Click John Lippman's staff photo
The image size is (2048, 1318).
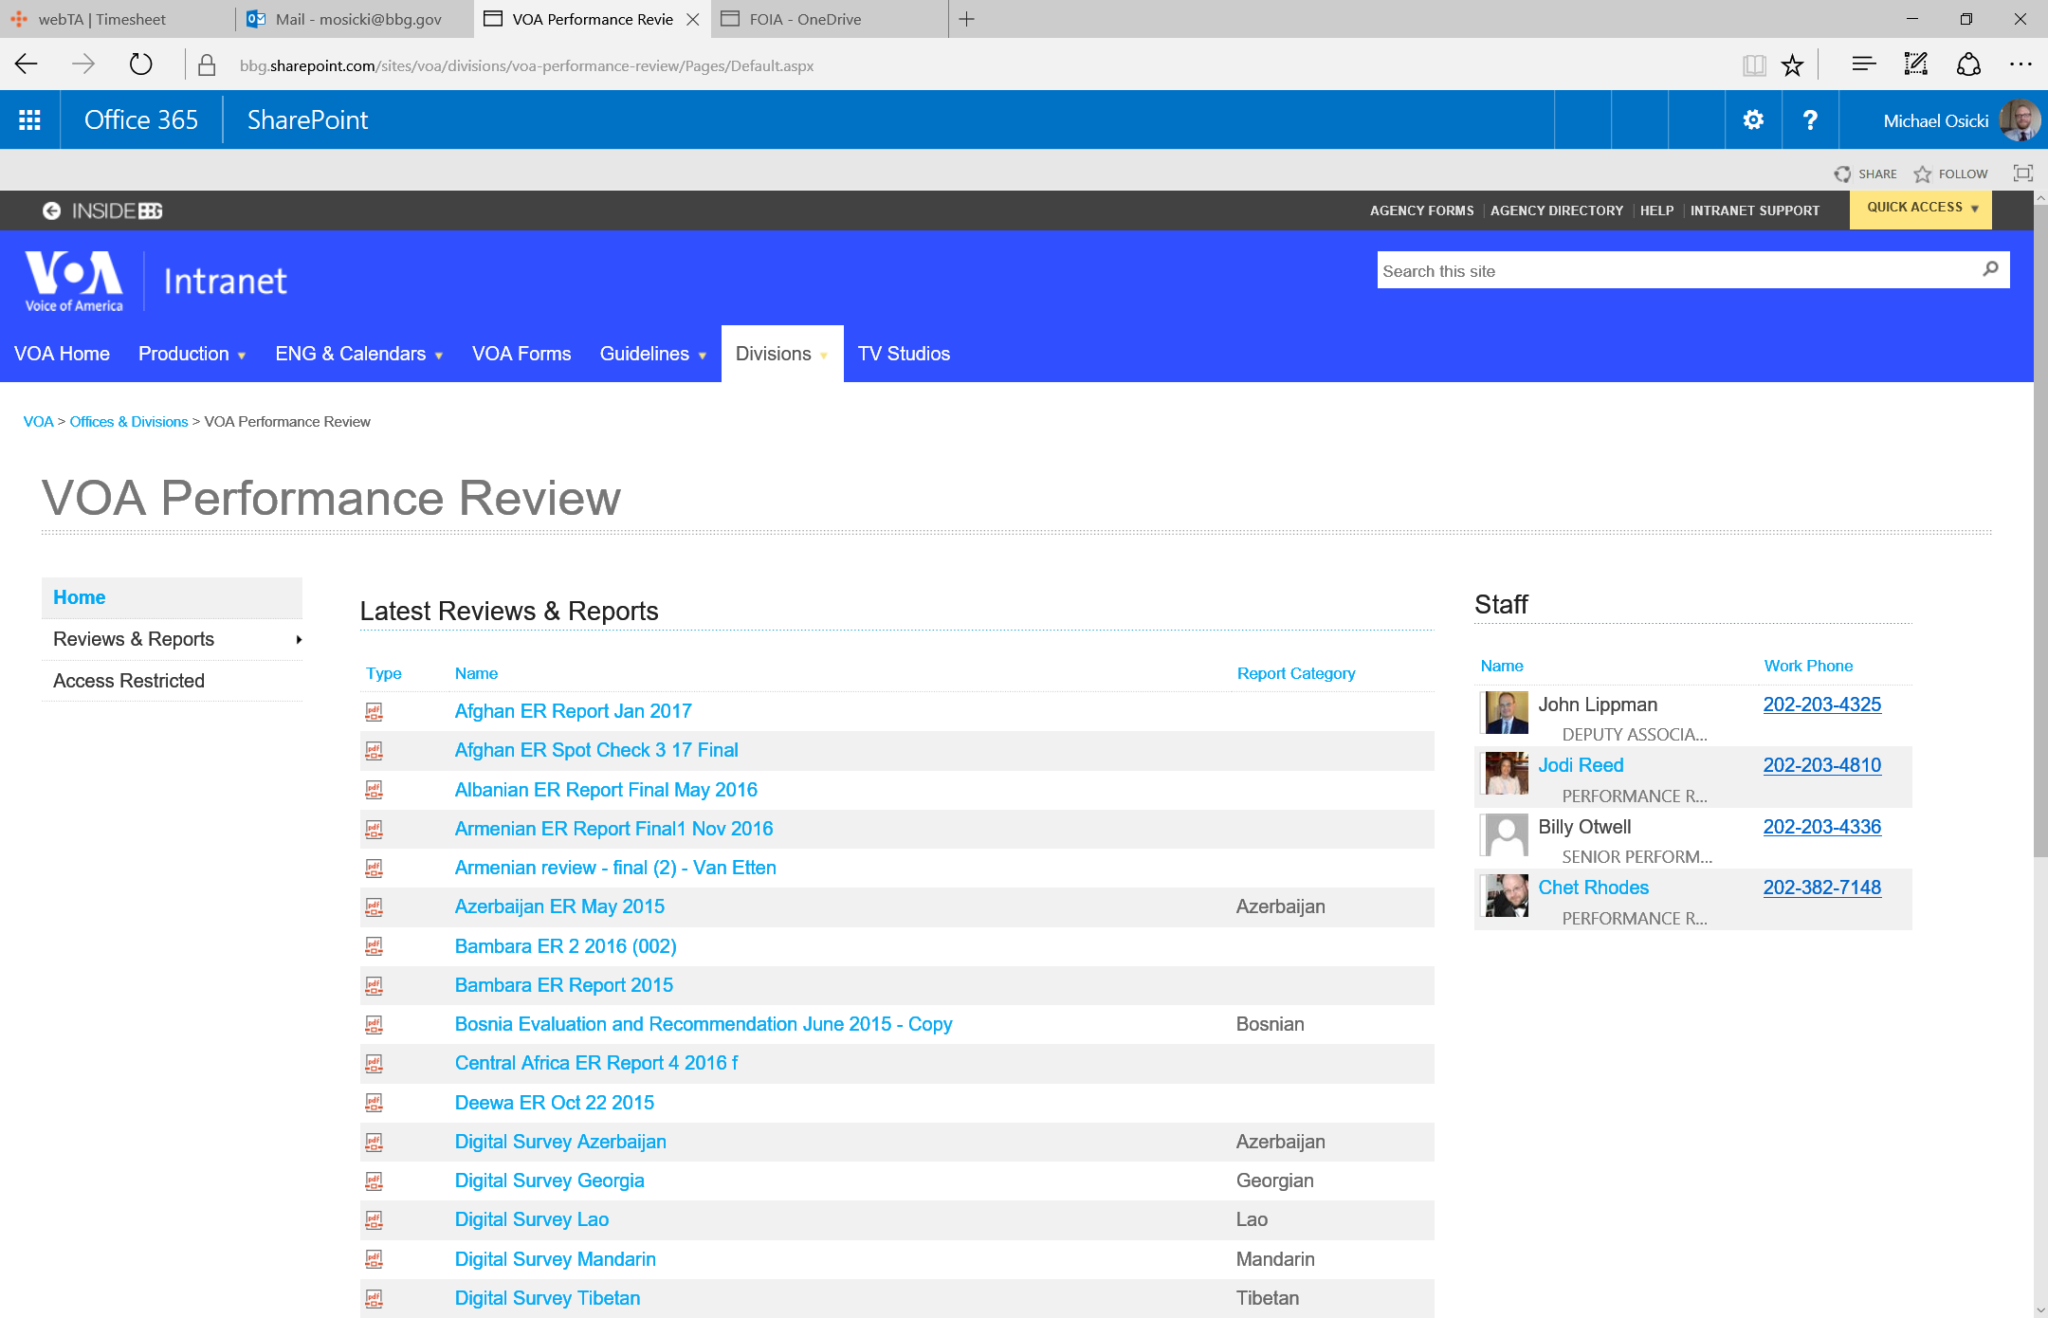pyautogui.click(x=1506, y=713)
